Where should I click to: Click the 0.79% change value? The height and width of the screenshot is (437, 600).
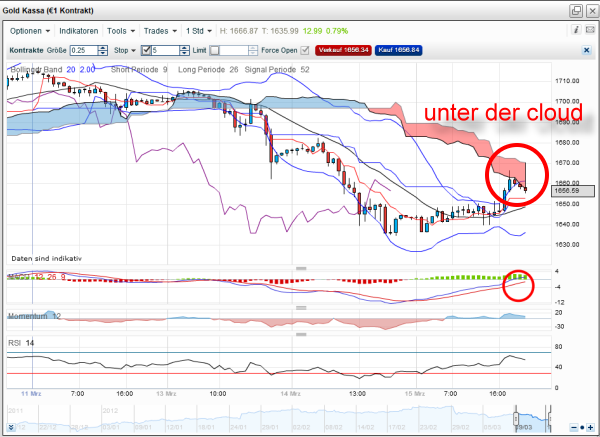coord(337,31)
